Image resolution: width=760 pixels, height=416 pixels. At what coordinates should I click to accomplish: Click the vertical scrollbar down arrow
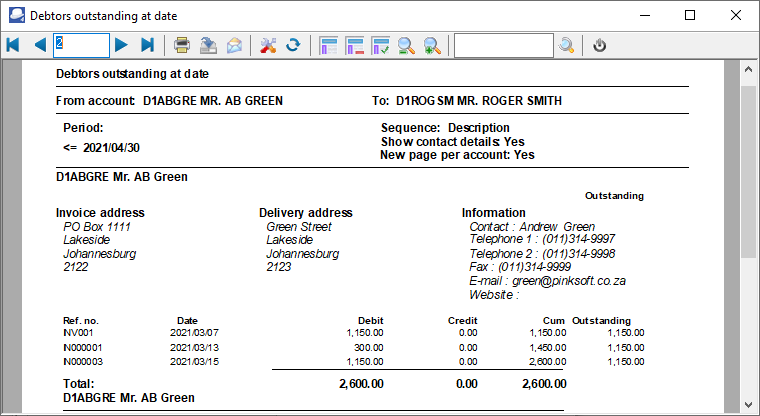[748, 404]
